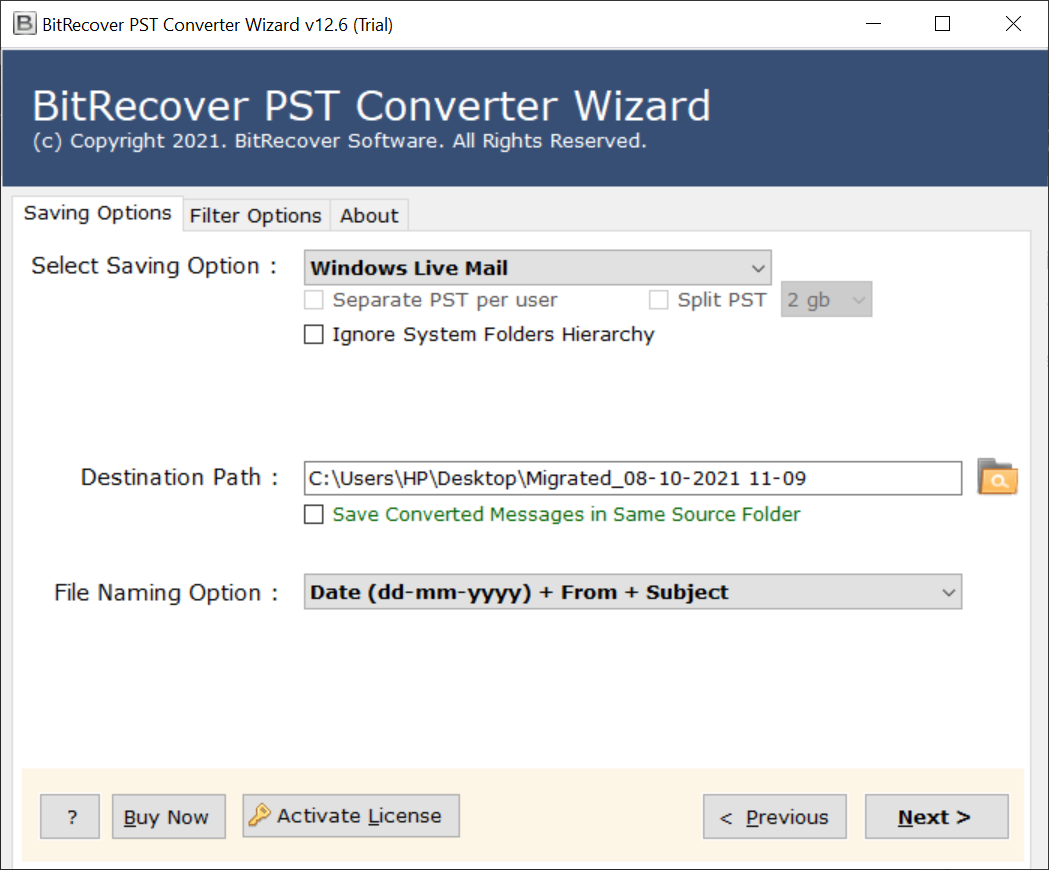
Task: Expand the 2 gb split size dropdown
Action: click(x=826, y=299)
